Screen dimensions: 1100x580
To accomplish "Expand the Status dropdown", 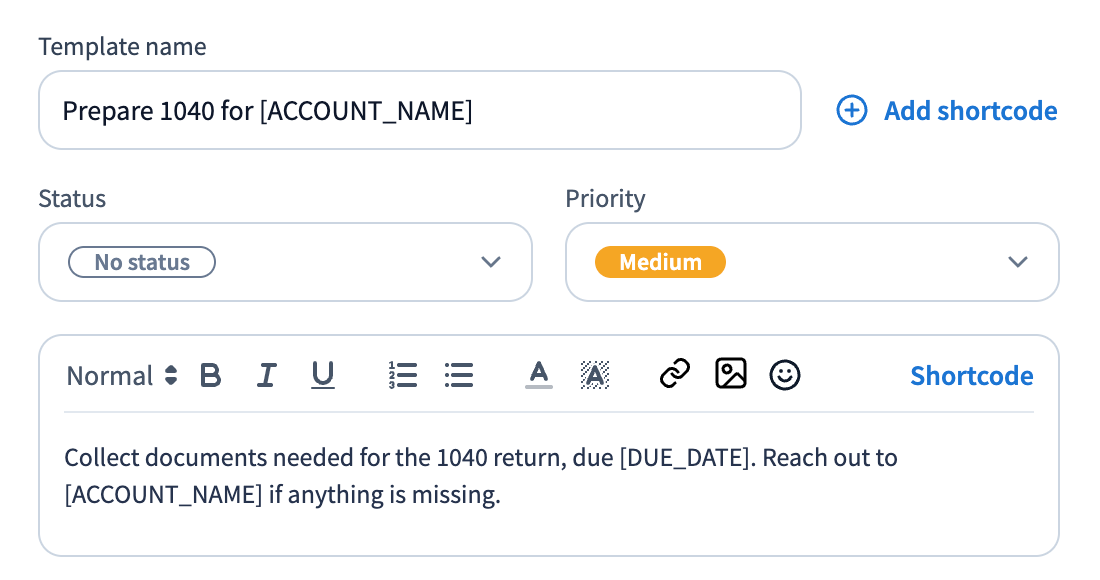I will click(x=286, y=262).
